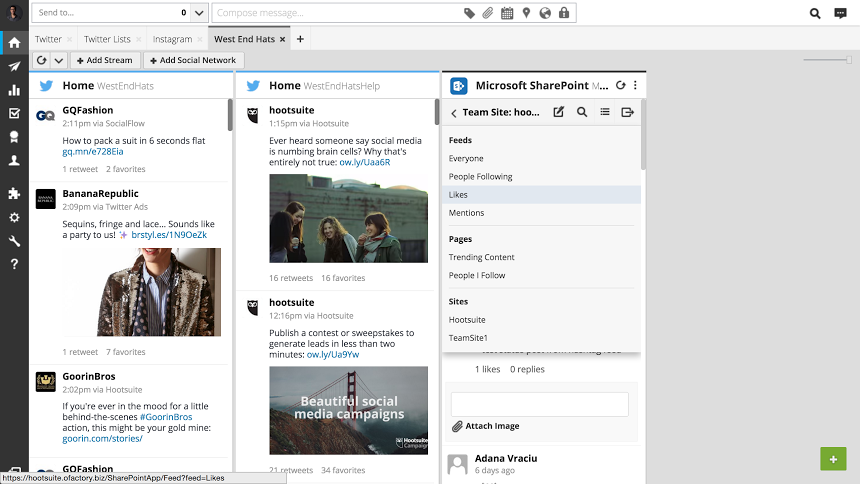Screen dimensions: 860x484
Task: Click the Attach Image button
Action: [486, 426]
